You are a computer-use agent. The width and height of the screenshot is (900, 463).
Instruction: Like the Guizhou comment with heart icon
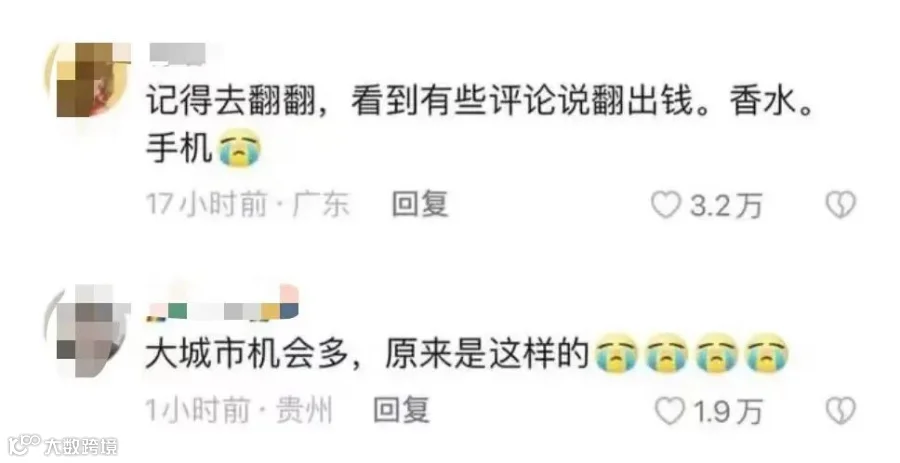tap(670, 411)
